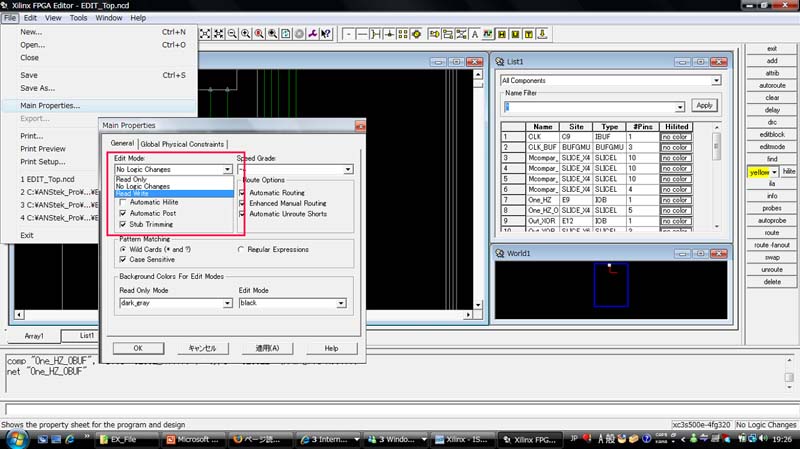Viewport: 800px width, 449px height.
Task: Click the short dash line display icon
Action: [348, 34]
